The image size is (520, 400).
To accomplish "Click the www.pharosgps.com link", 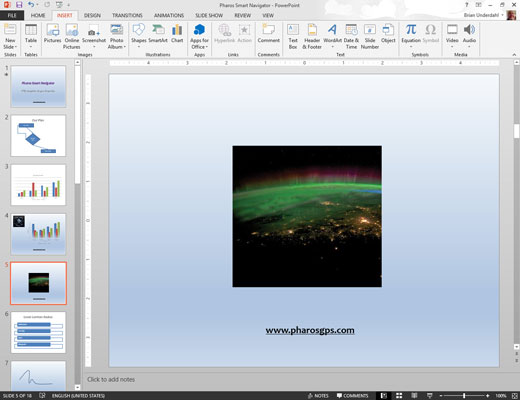I will point(310,330).
